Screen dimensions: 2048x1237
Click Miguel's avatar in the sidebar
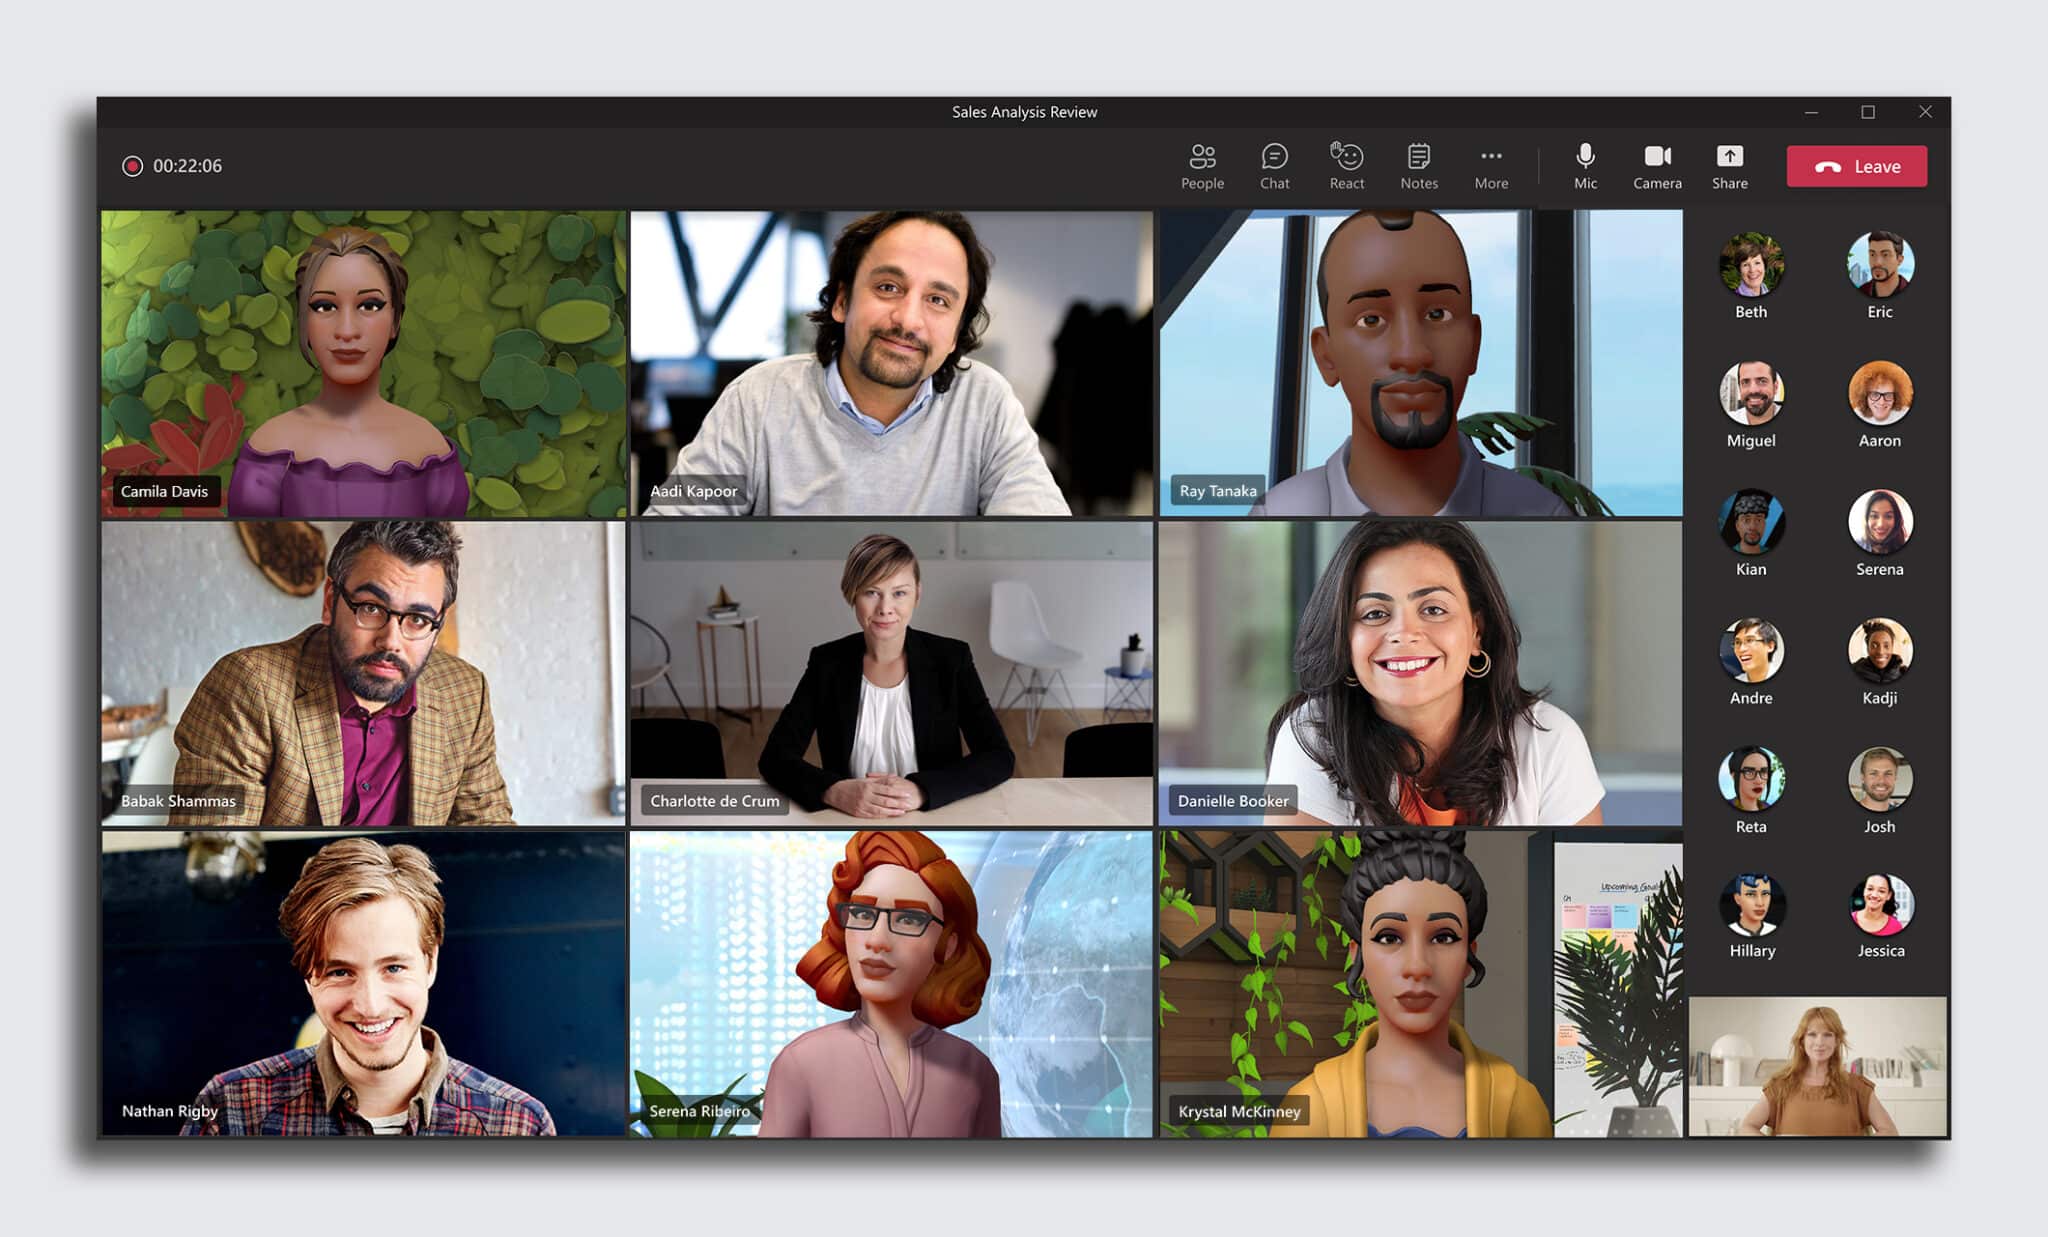pos(1751,392)
